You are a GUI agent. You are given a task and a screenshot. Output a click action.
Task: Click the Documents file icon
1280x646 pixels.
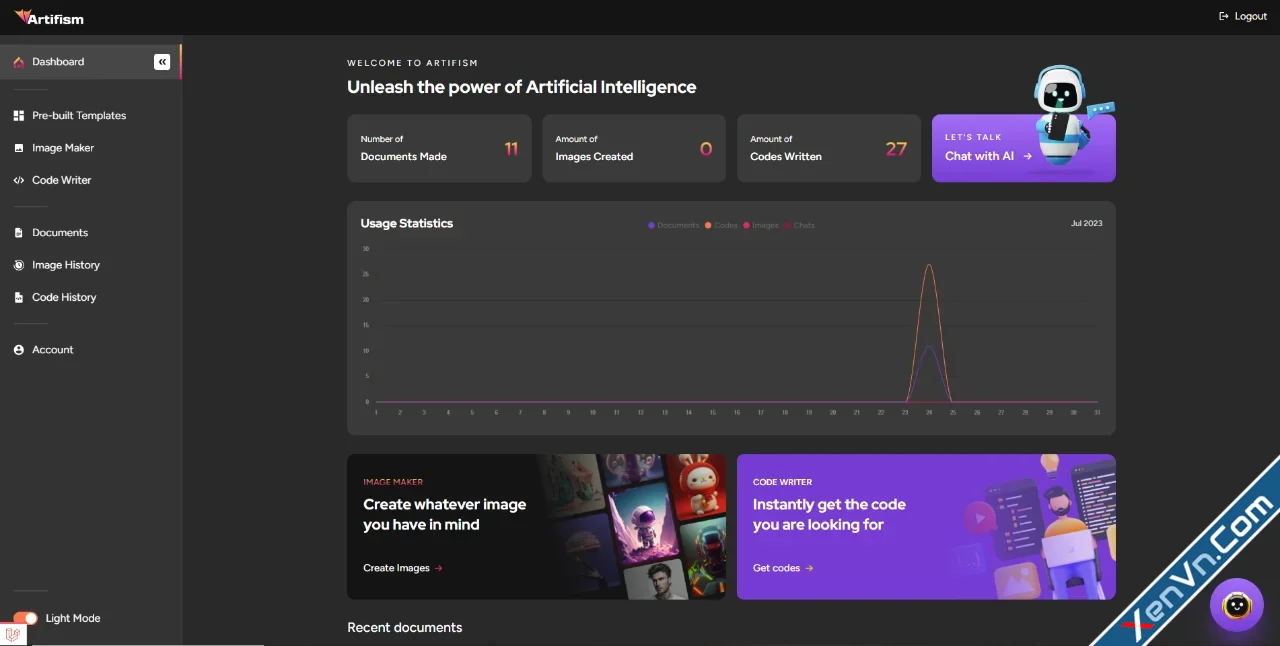click(x=18, y=232)
